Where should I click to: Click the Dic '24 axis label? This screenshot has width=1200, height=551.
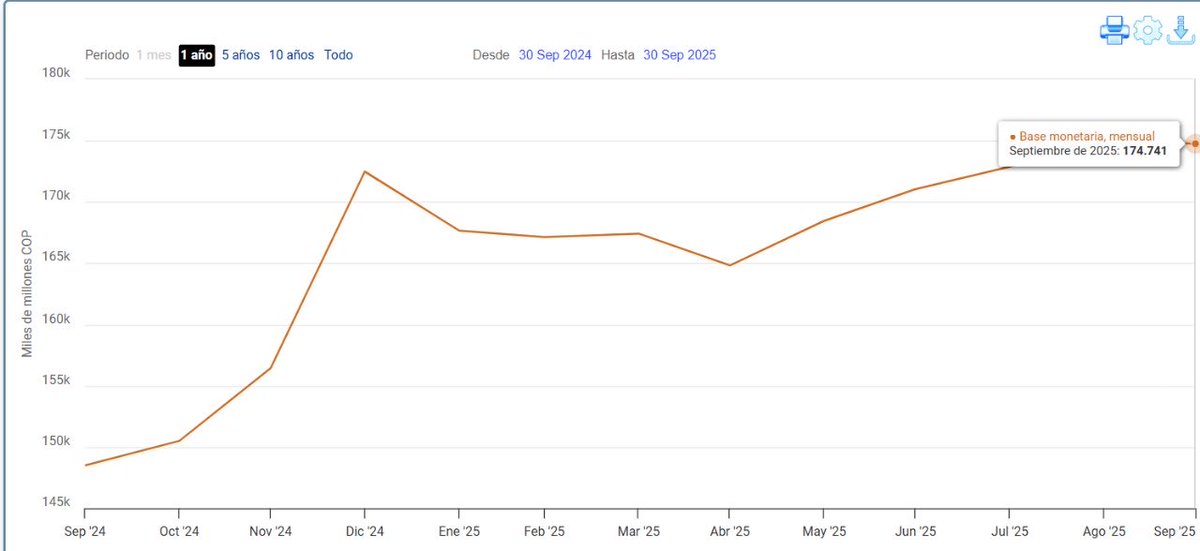point(365,530)
